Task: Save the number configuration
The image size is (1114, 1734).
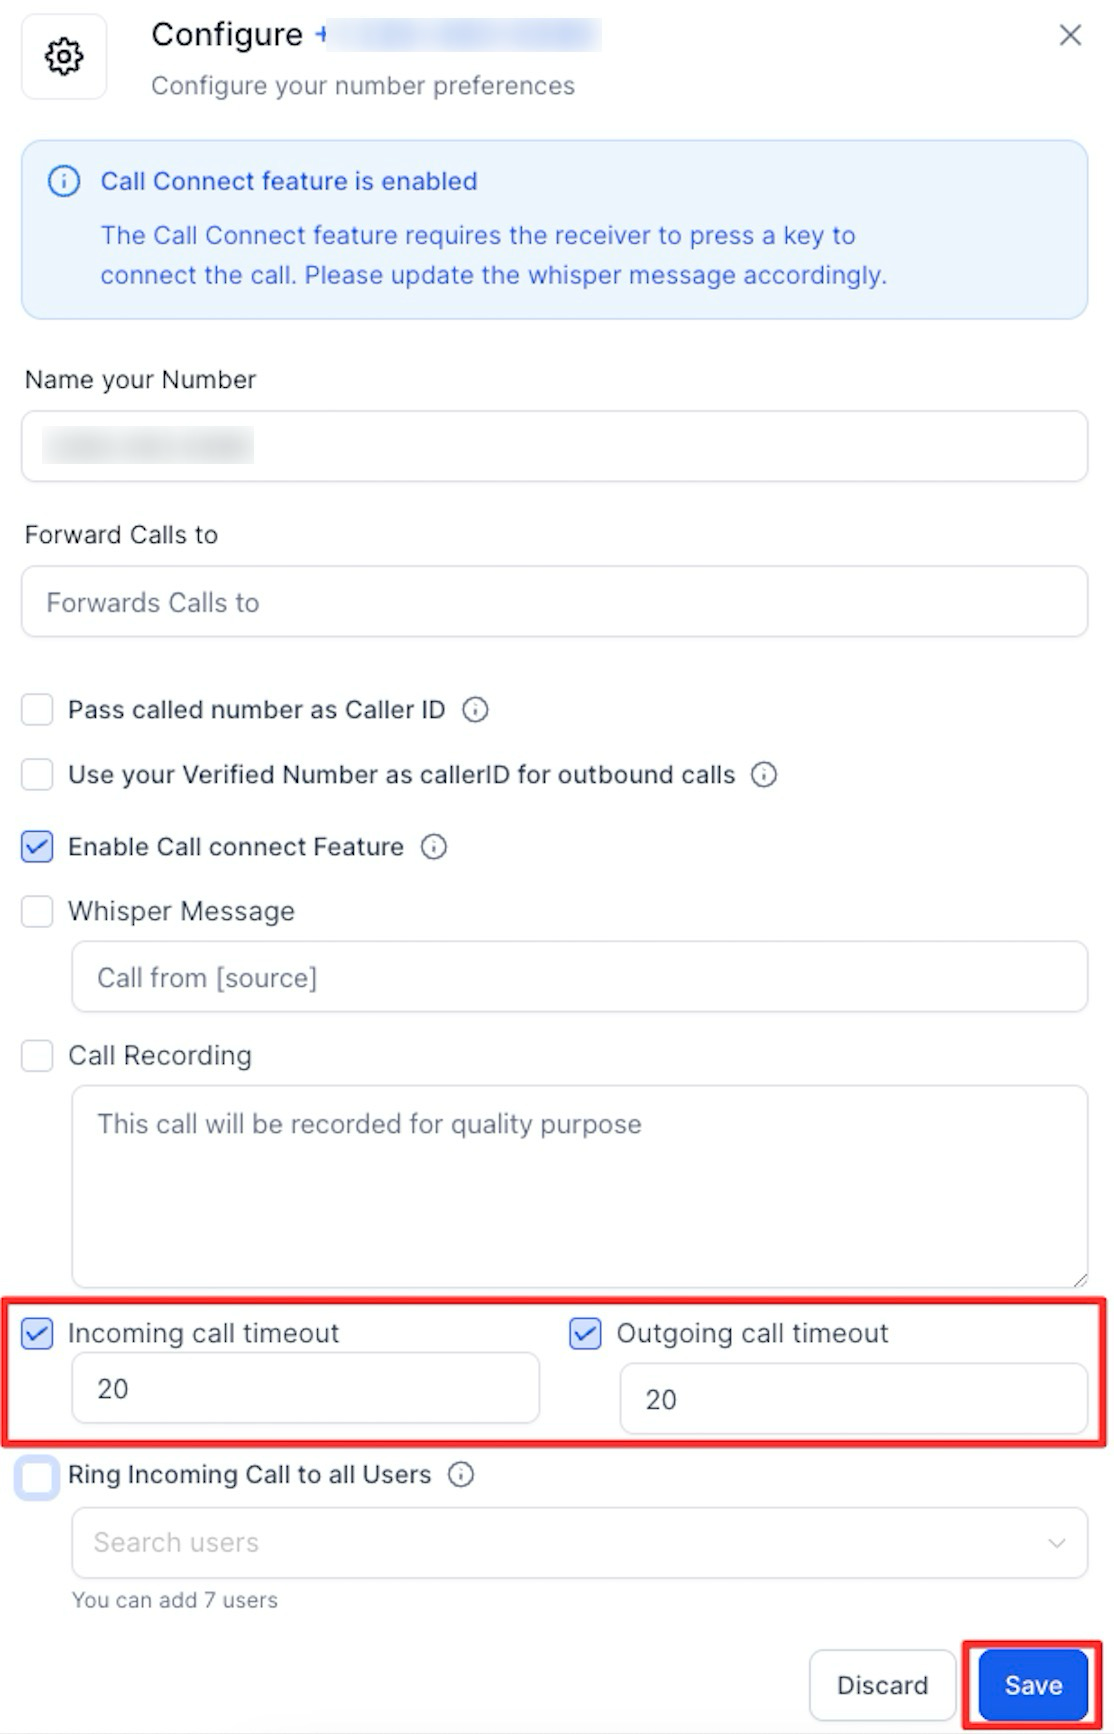Action: [x=1033, y=1686]
